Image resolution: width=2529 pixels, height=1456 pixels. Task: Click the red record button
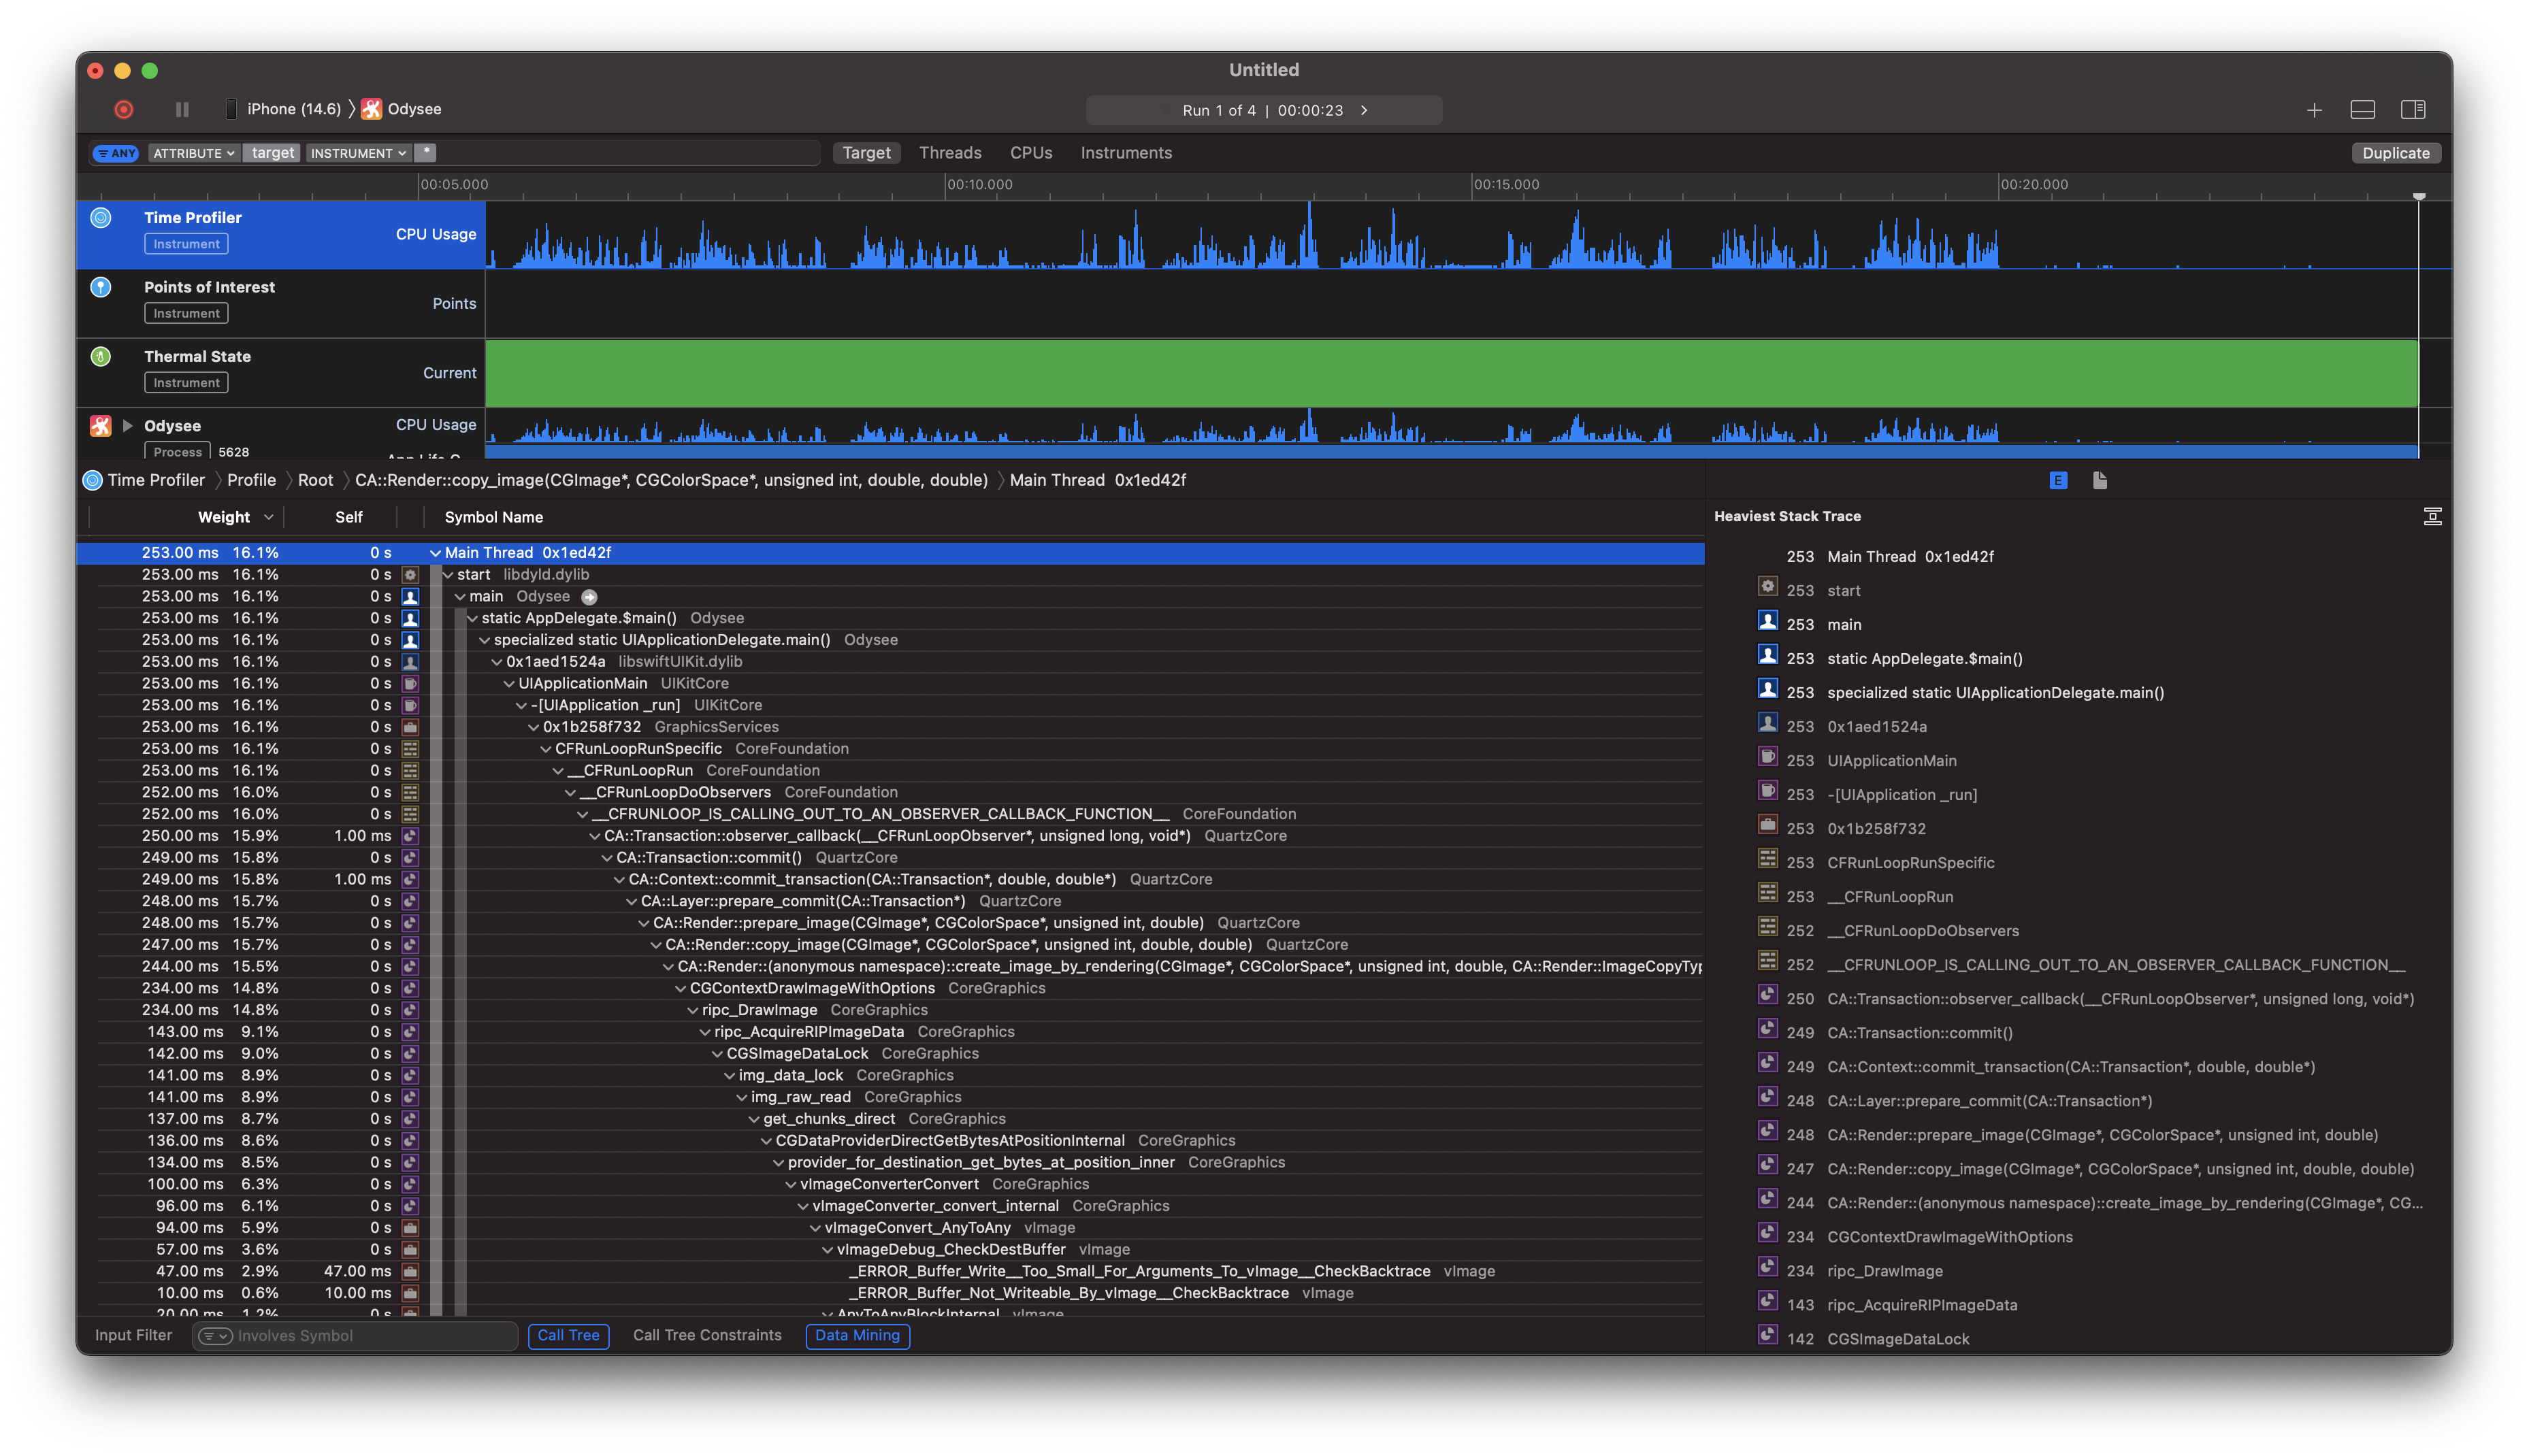tap(124, 110)
